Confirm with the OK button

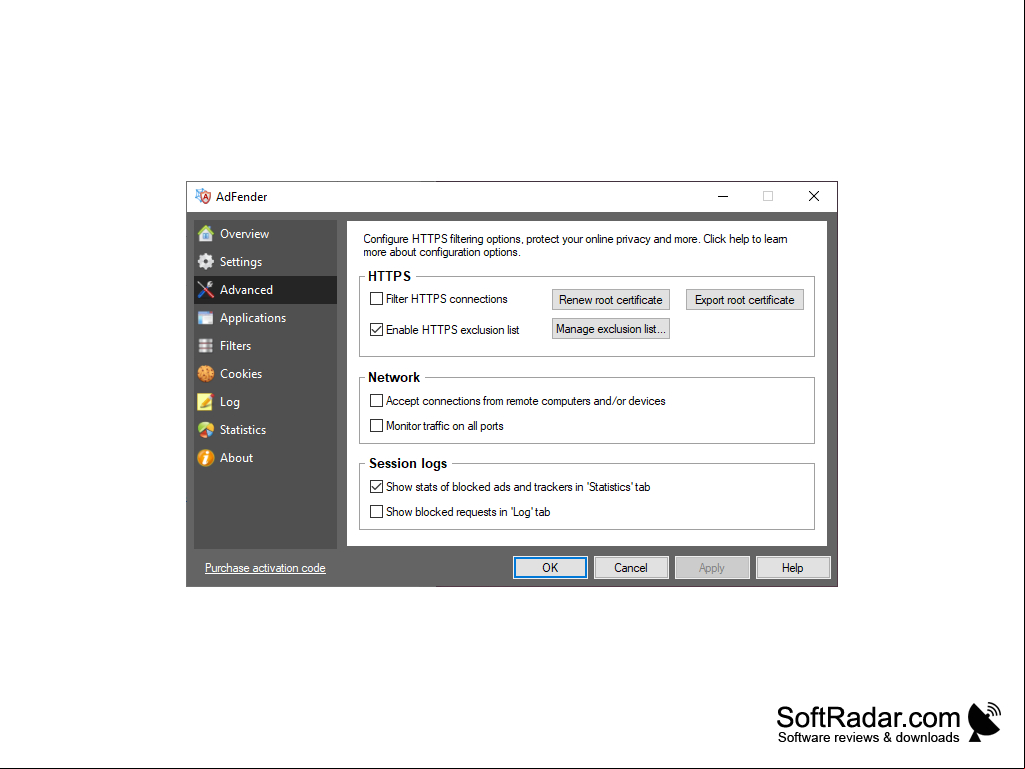click(x=550, y=568)
